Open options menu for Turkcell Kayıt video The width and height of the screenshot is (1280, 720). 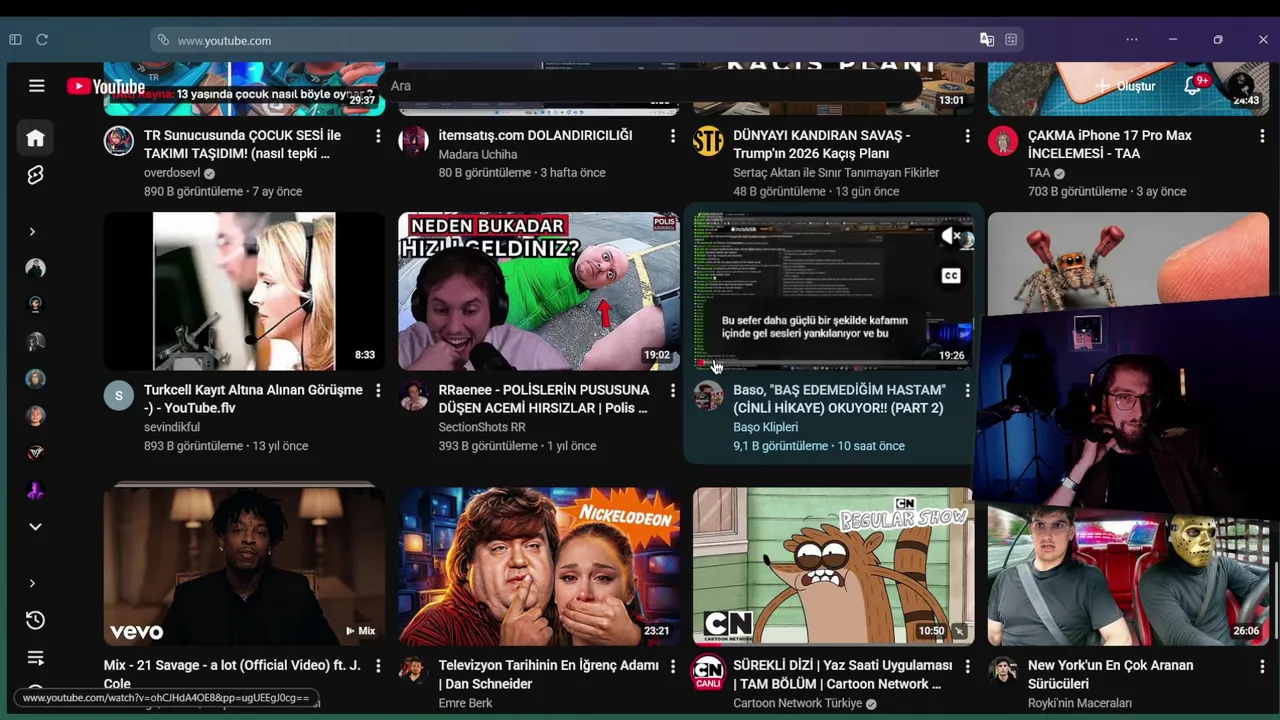[x=378, y=391]
